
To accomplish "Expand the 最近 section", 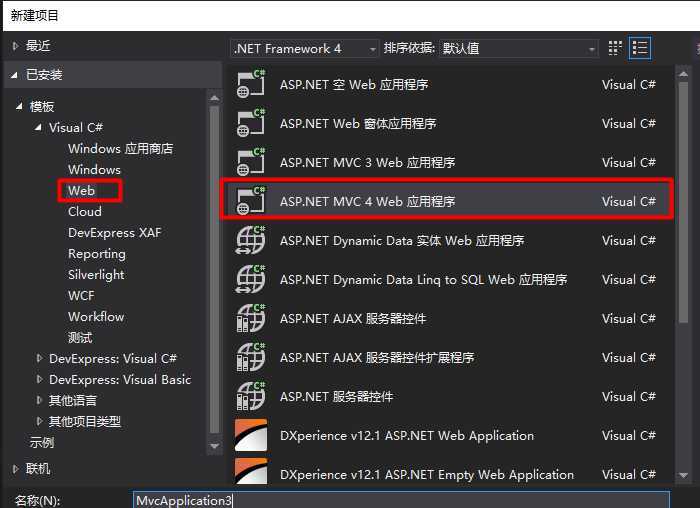I will tap(16, 46).
